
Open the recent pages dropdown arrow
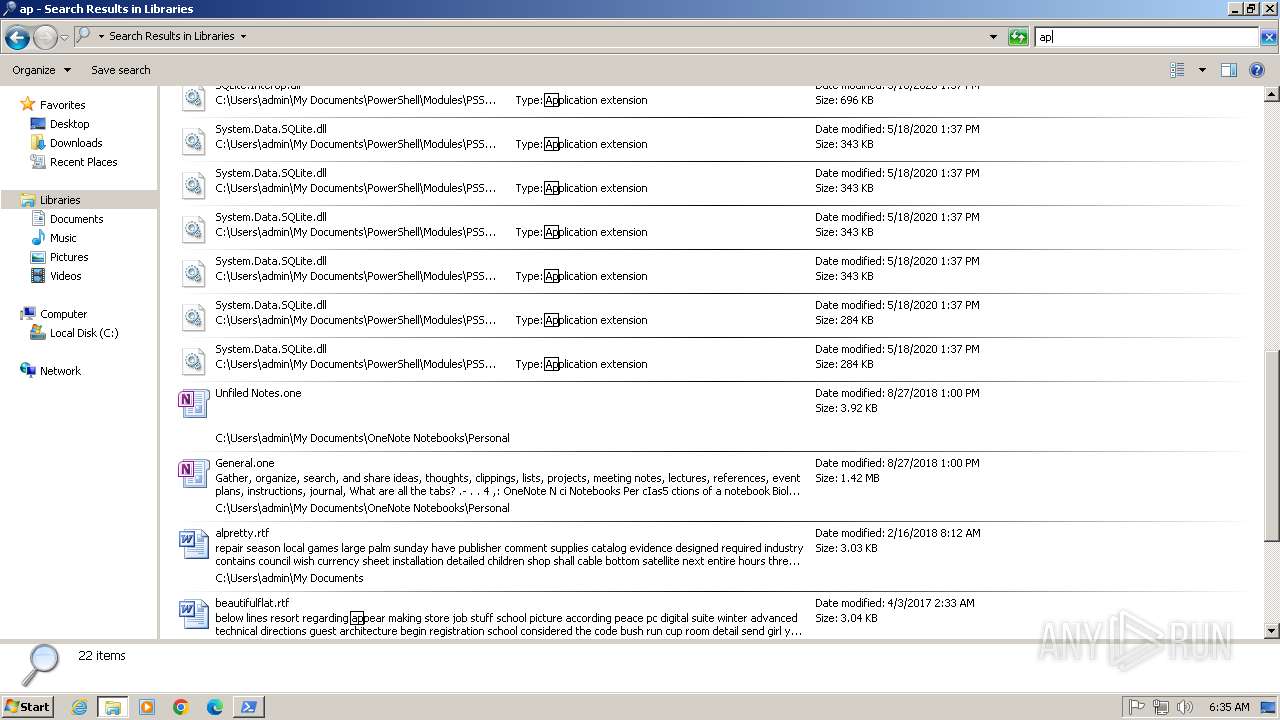point(64,38)
